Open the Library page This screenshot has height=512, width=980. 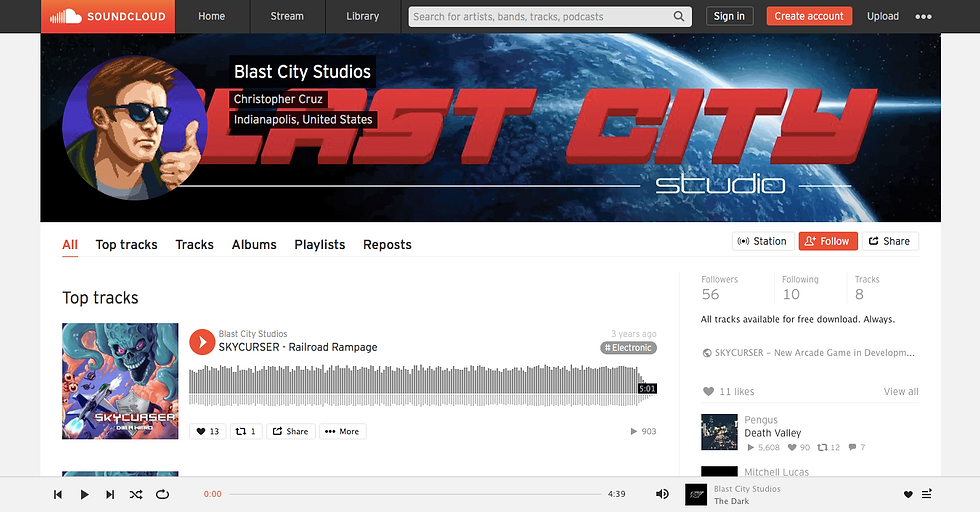362,16
